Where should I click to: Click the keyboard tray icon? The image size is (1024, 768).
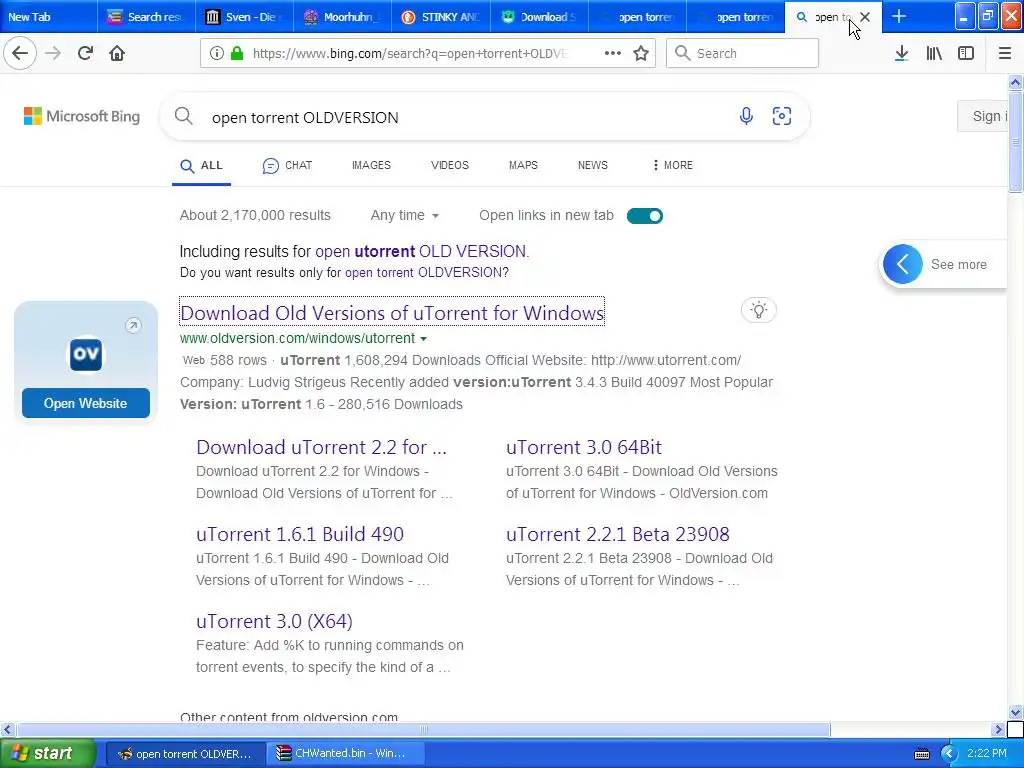(x=921, y=754)
